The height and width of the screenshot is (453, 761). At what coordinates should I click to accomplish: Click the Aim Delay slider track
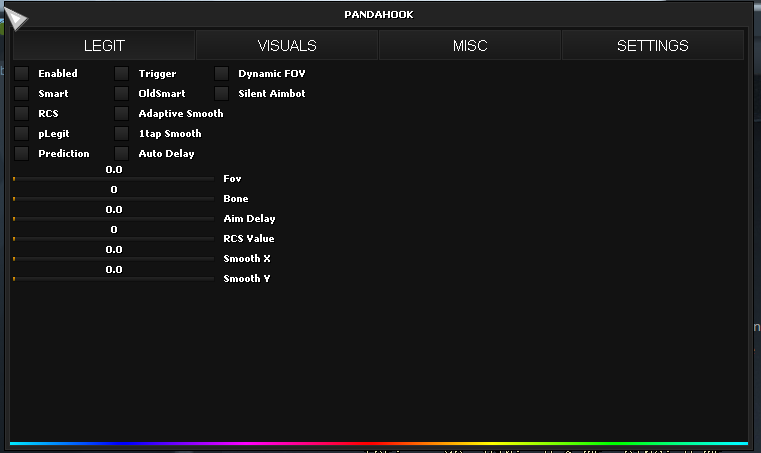point(114,218)
